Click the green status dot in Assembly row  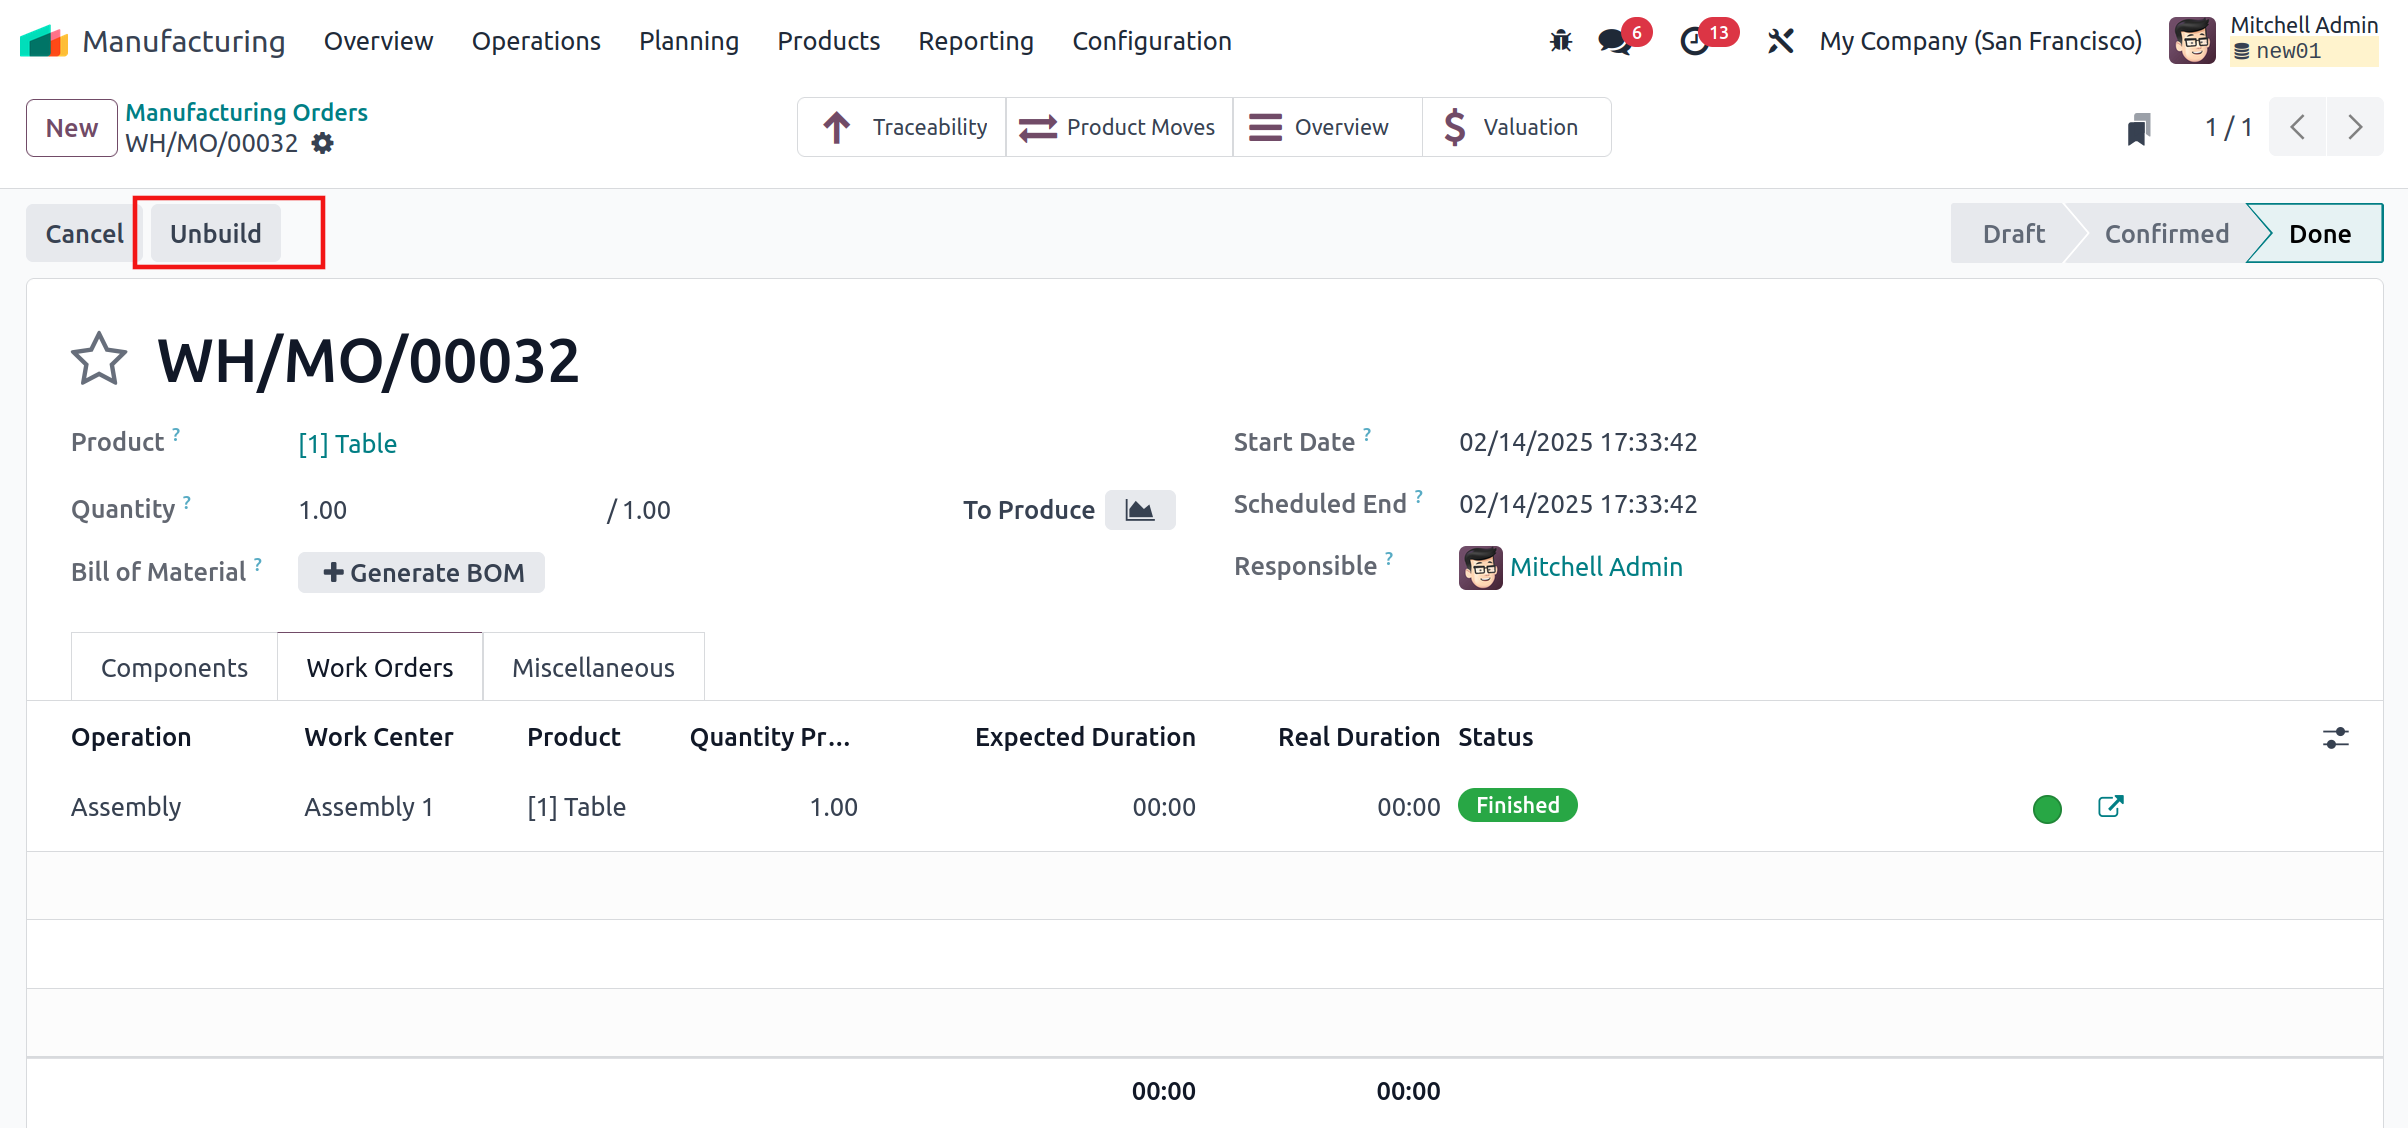tap(2047, 809)
